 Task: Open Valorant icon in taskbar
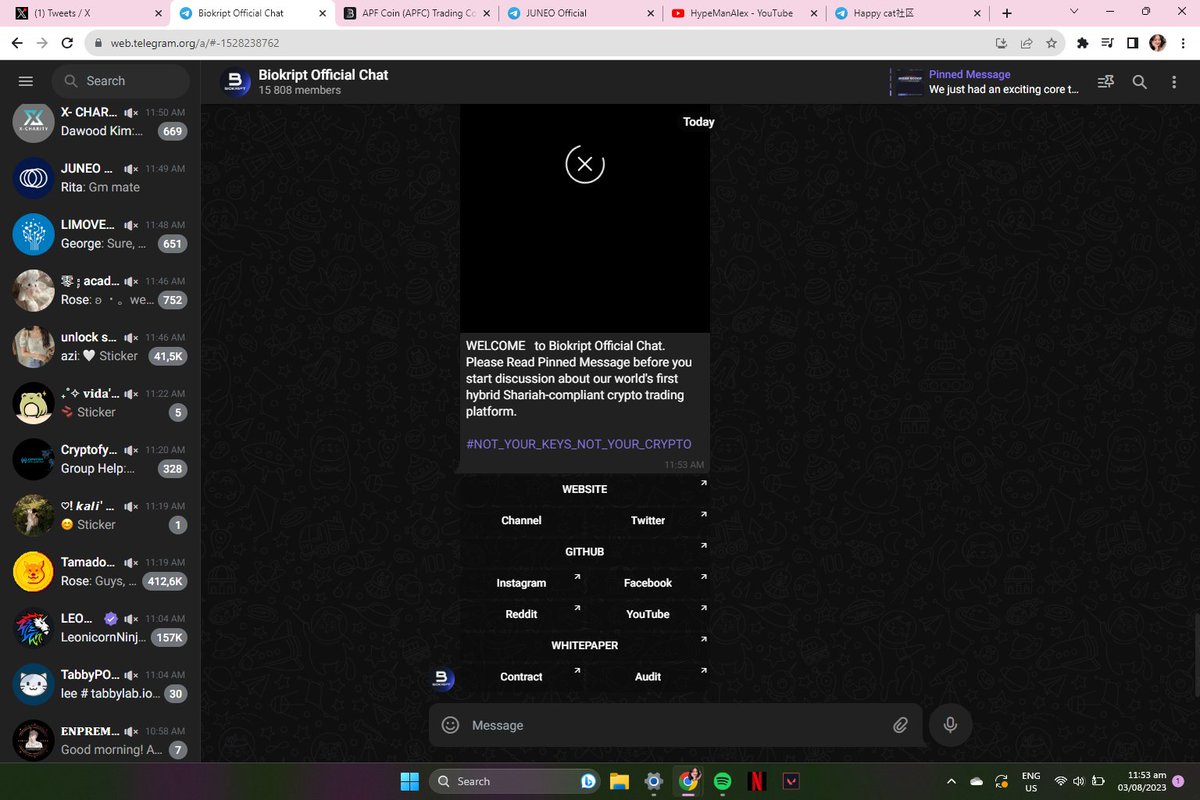[x=791, y=781]
